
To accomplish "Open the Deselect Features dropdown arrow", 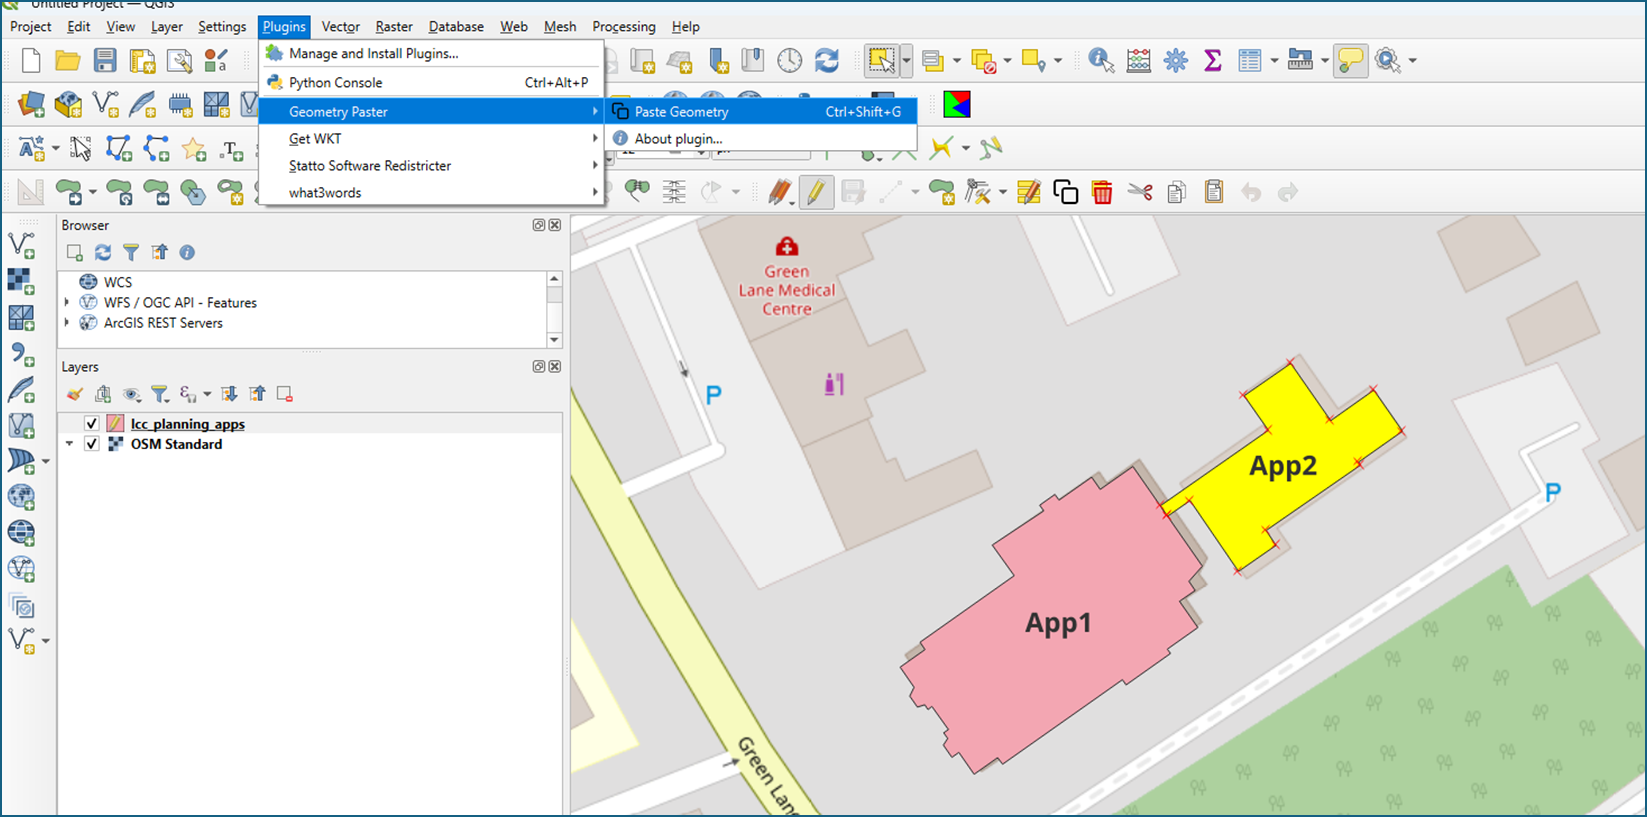I will point(1007,61).
